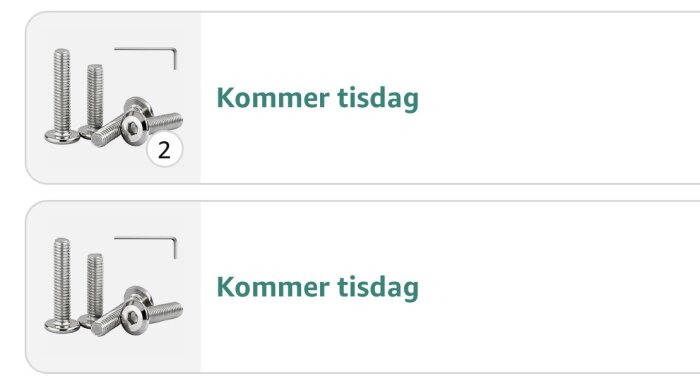Click the Allen key in the bottom product image
700x386 pixels.
(146, 247)
